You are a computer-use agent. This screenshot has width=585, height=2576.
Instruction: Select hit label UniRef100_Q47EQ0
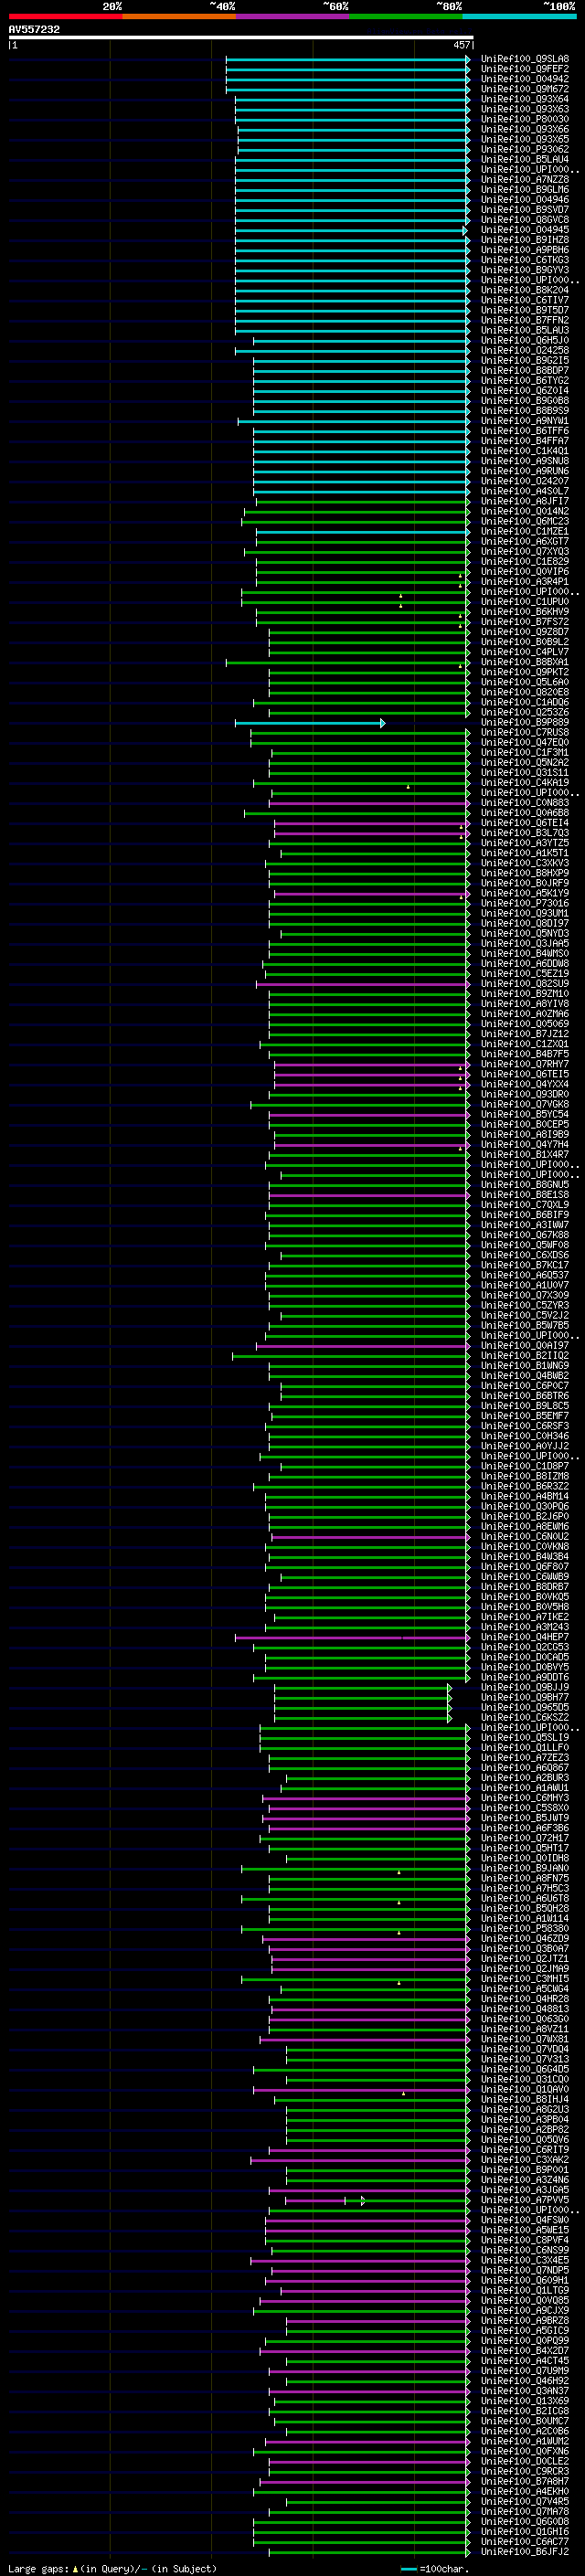click(x=524, y=742)
